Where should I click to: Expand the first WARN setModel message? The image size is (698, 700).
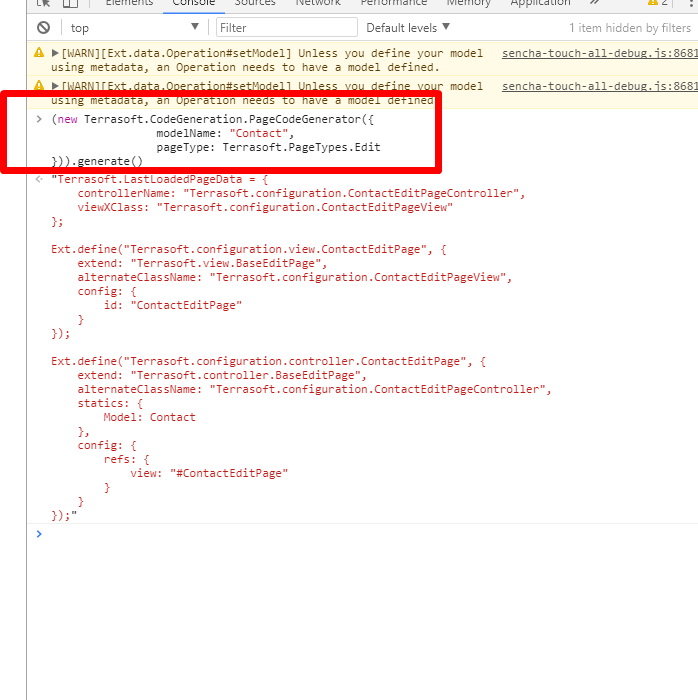(55, 53)
